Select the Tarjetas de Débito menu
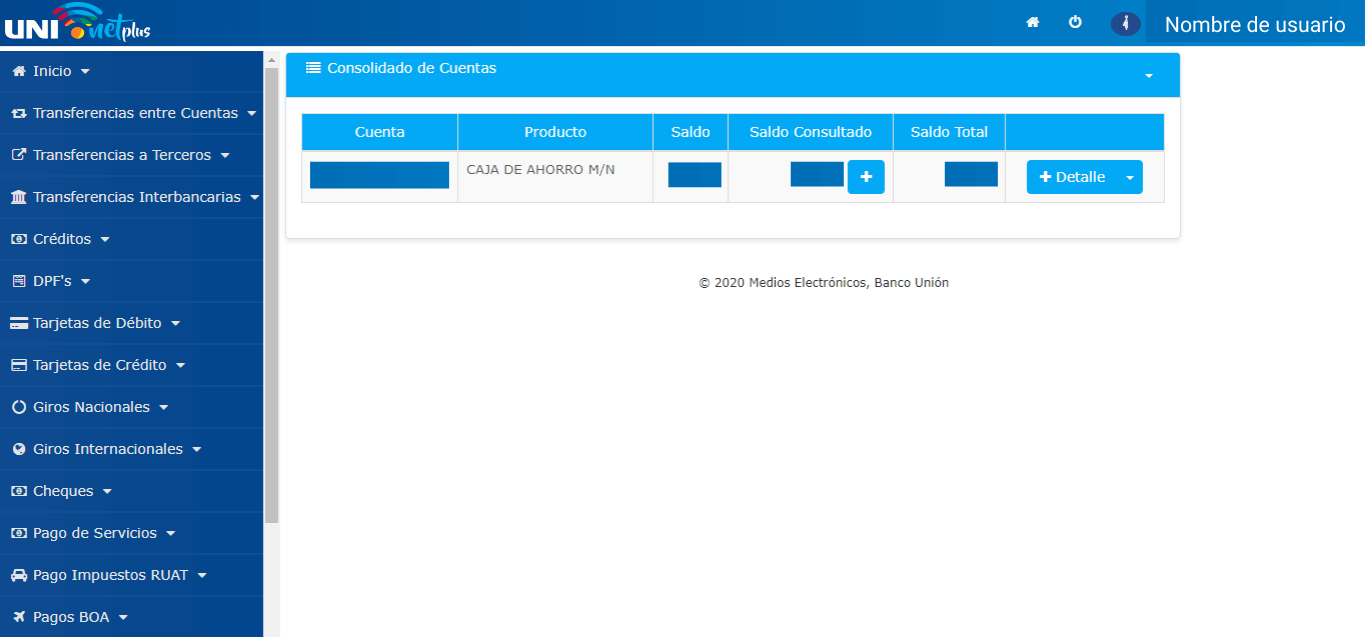The height and width of the screenshot is (637, 1365). 97,324
